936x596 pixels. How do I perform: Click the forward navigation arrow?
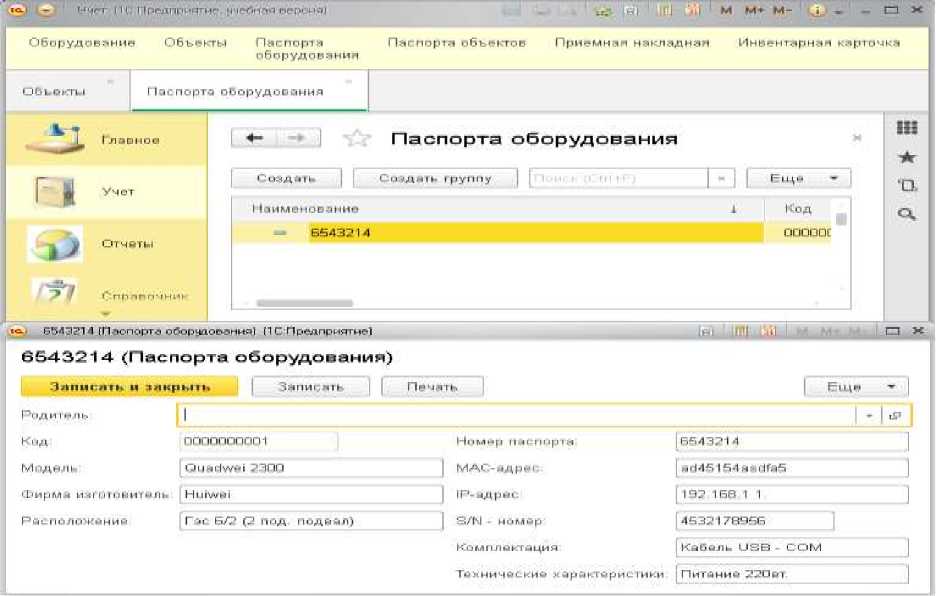(x=296, y=138)
